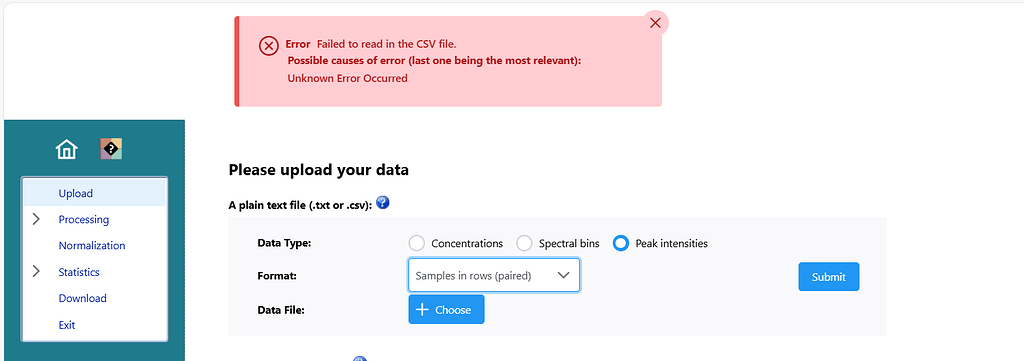Choose the Peak intensities radio option

pyautogui.click(x=621, y=243)
